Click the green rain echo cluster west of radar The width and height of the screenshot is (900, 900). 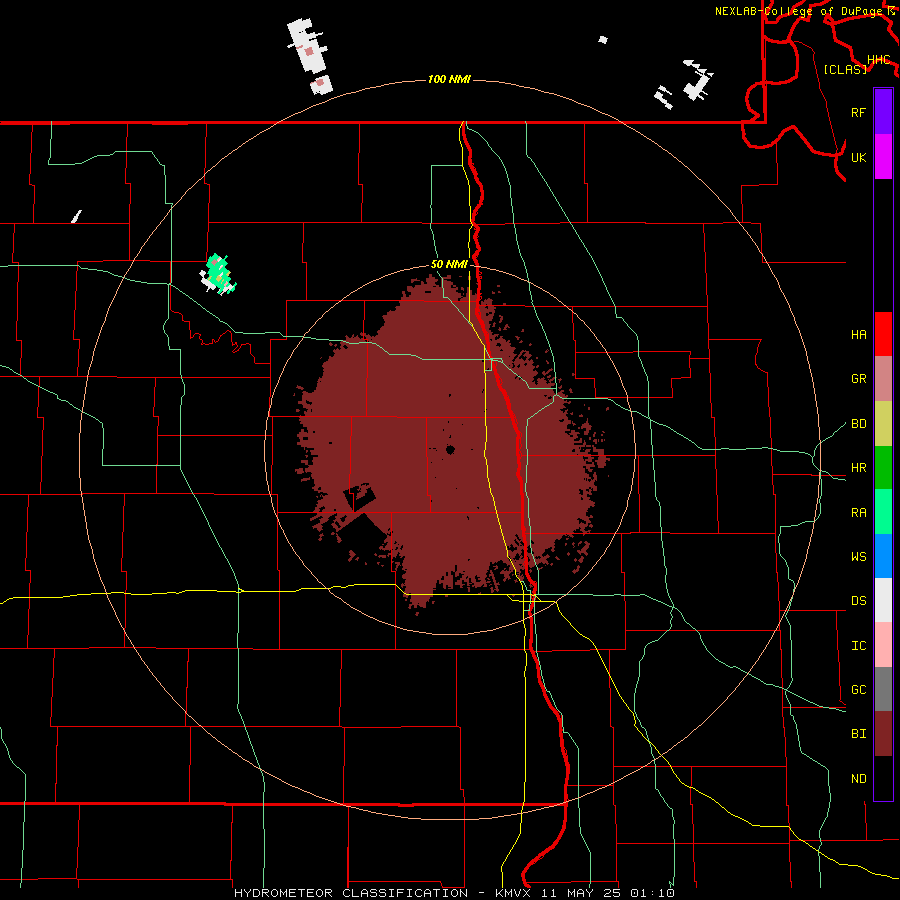click(x=219, y=274)
